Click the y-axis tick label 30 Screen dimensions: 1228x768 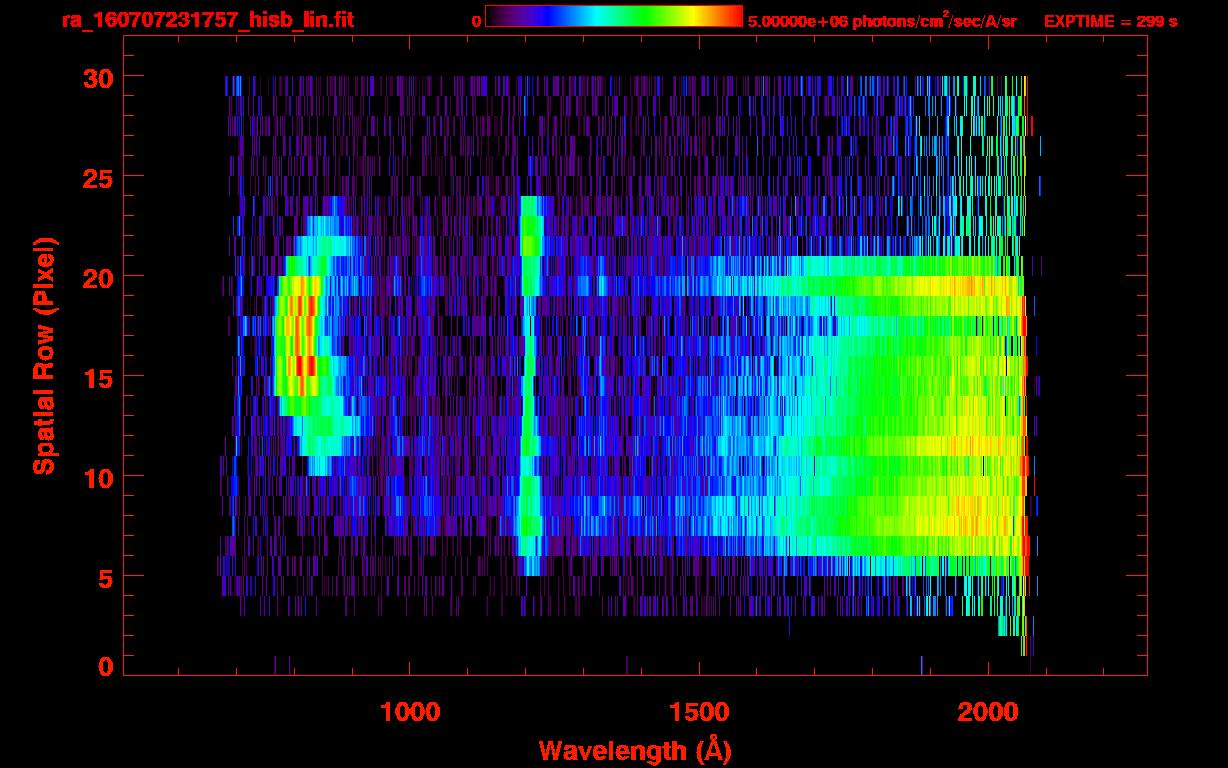click(100, 77)
